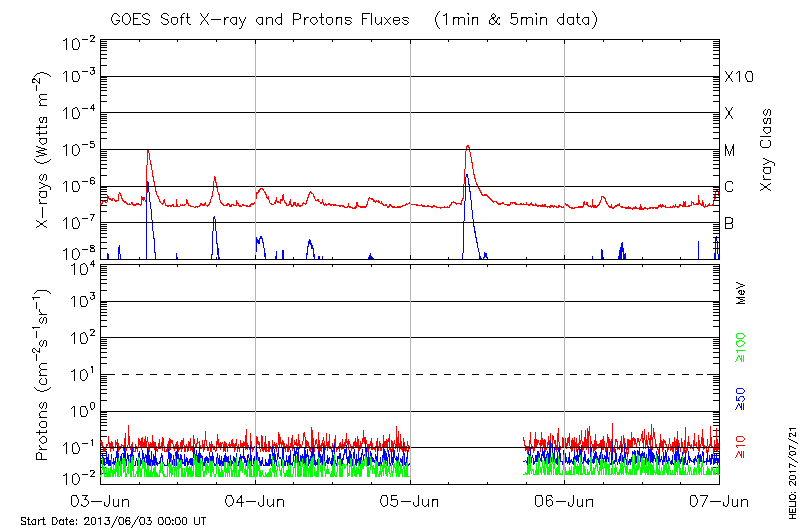This screenshot has width=800, height=530.
Task: Click the X-rays (Watts m⁻²) axis label
Action: (44, 150)
